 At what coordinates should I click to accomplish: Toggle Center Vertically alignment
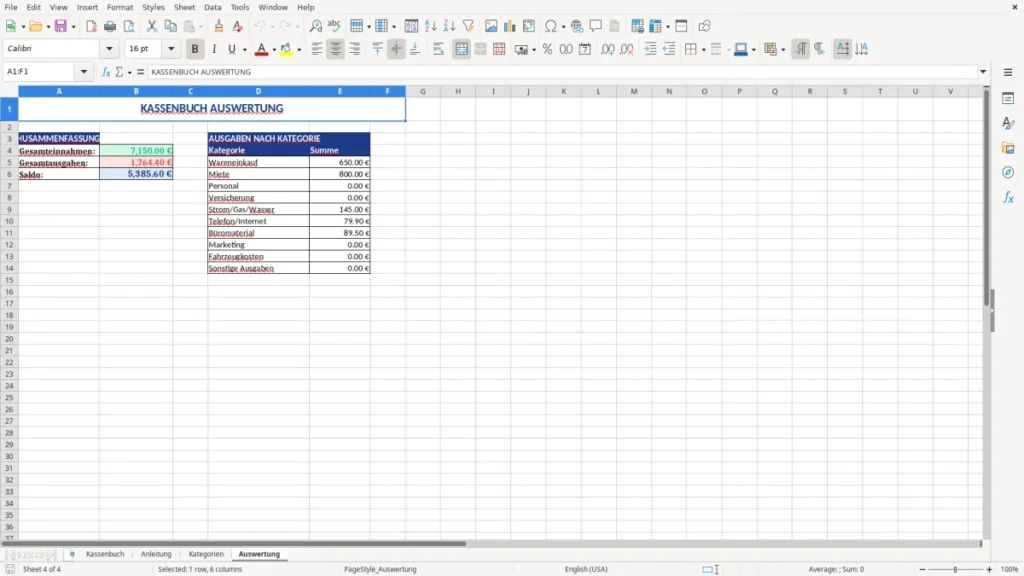(x=396, y=49)
